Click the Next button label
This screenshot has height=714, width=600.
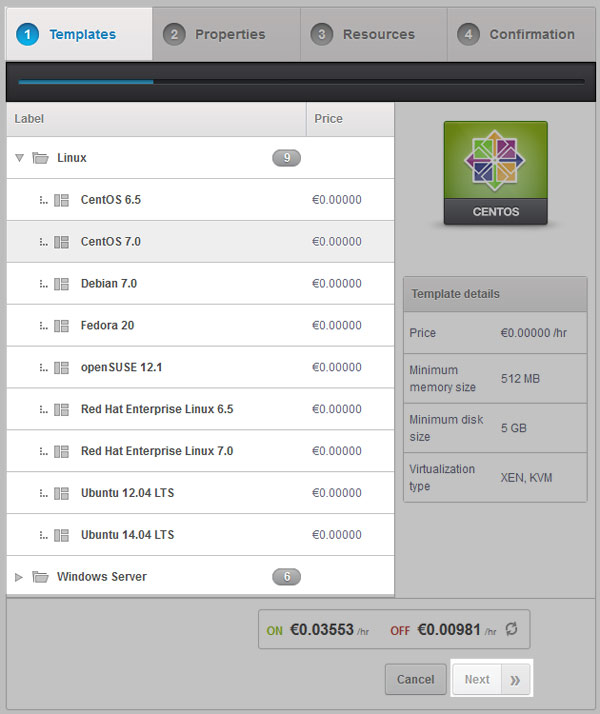pos(477,679)
